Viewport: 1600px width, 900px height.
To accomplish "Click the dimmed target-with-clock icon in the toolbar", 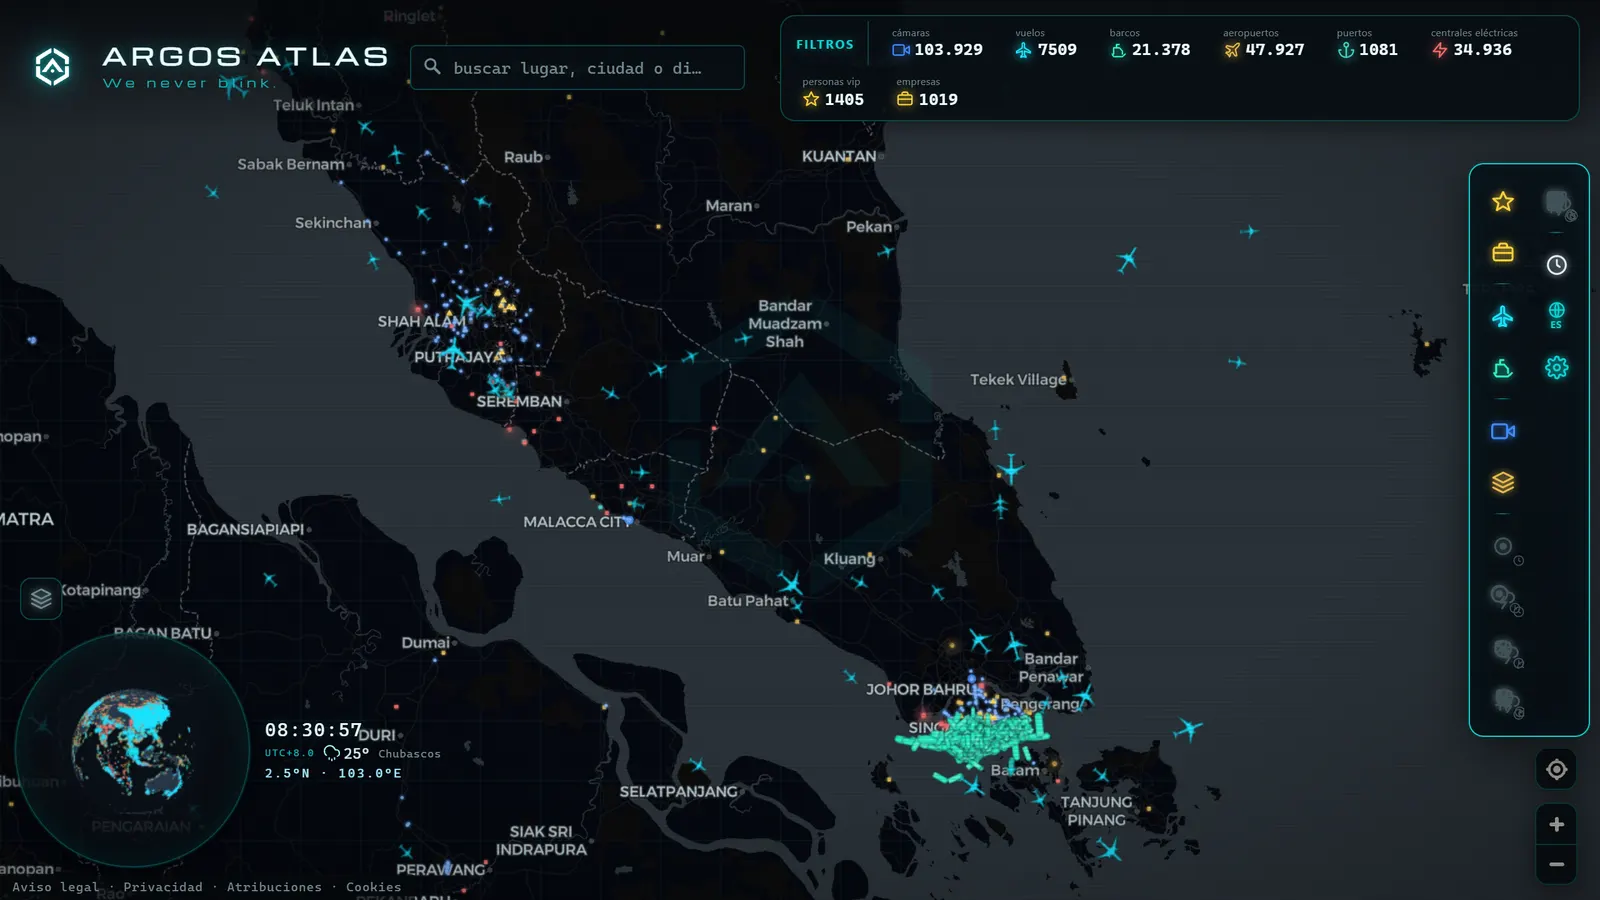I will point(1506,549).
